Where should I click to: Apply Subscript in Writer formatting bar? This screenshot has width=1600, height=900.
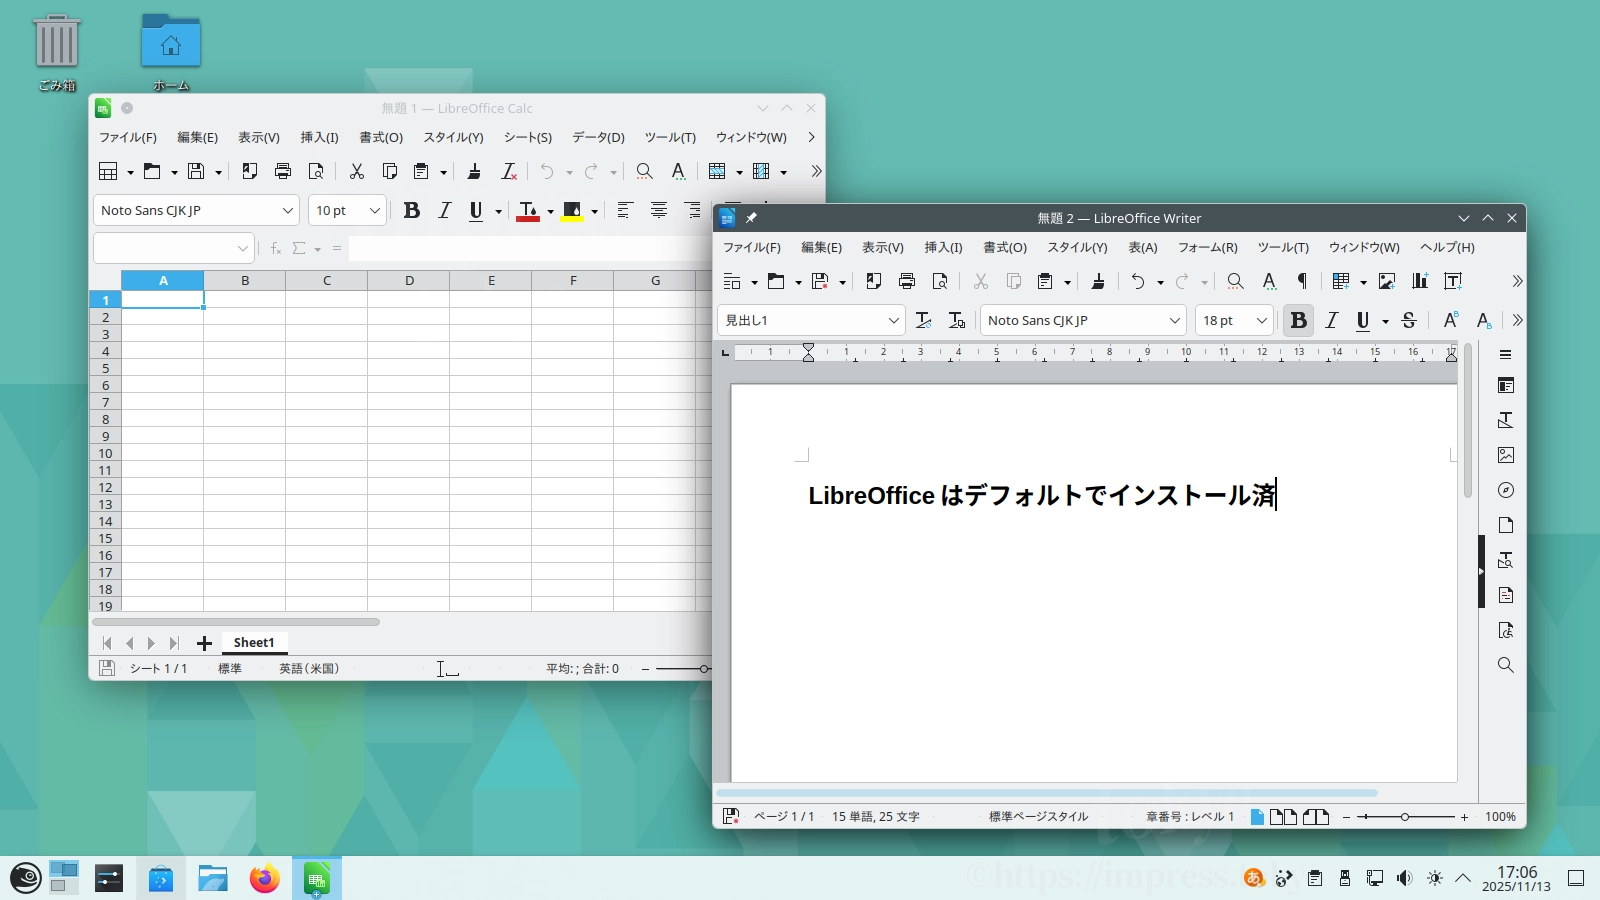pos(1484,320)
